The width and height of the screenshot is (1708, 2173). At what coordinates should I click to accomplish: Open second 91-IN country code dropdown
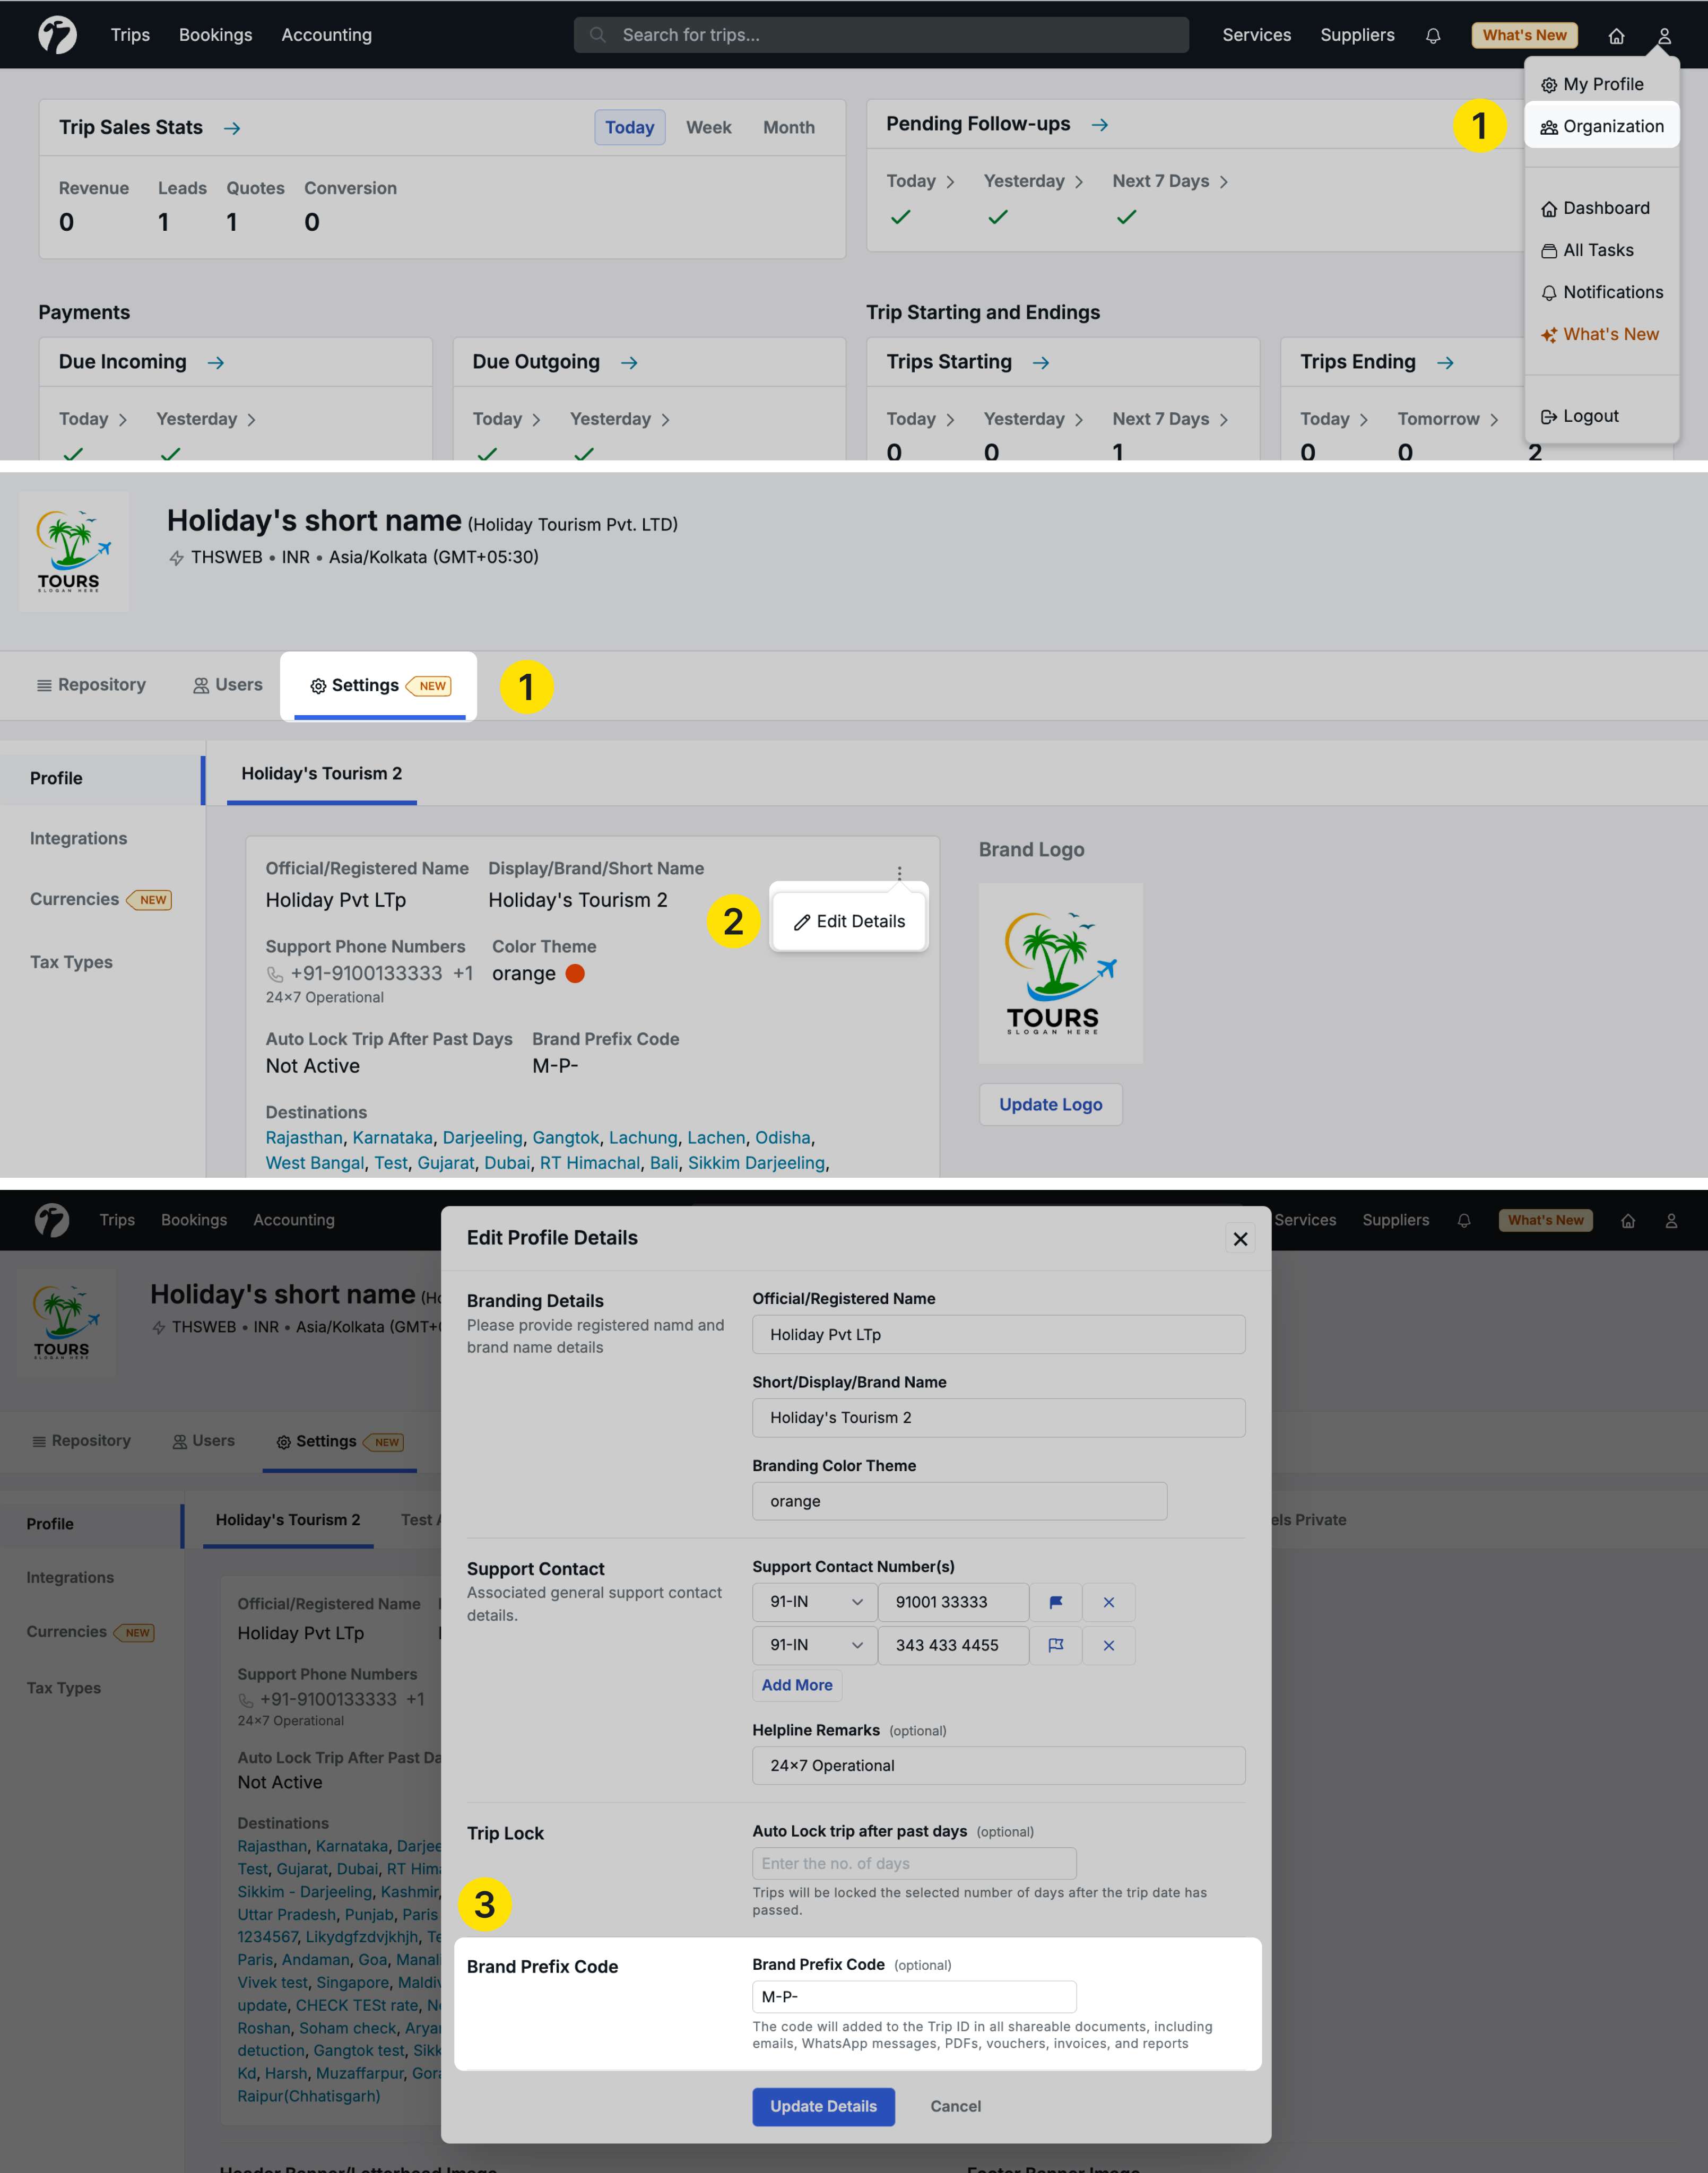point(814,1645)
